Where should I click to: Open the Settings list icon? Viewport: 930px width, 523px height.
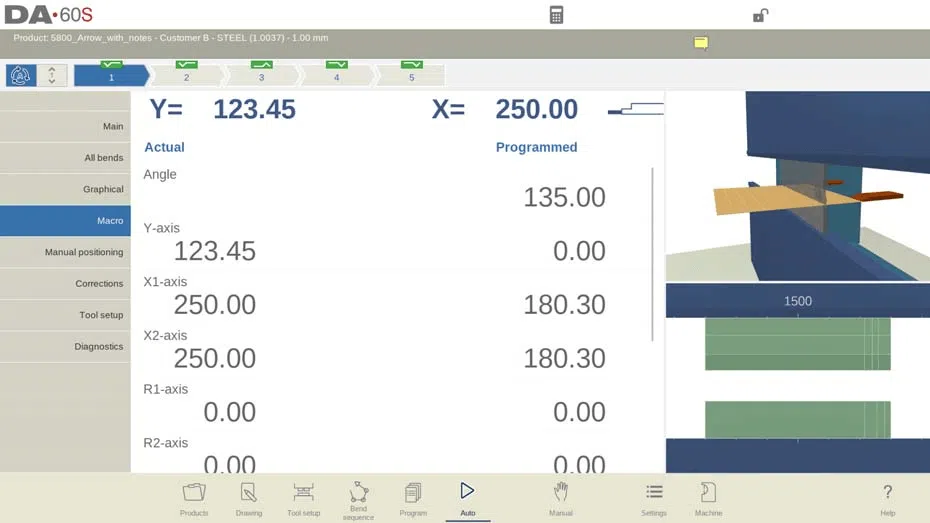click(x=654, y=499)
